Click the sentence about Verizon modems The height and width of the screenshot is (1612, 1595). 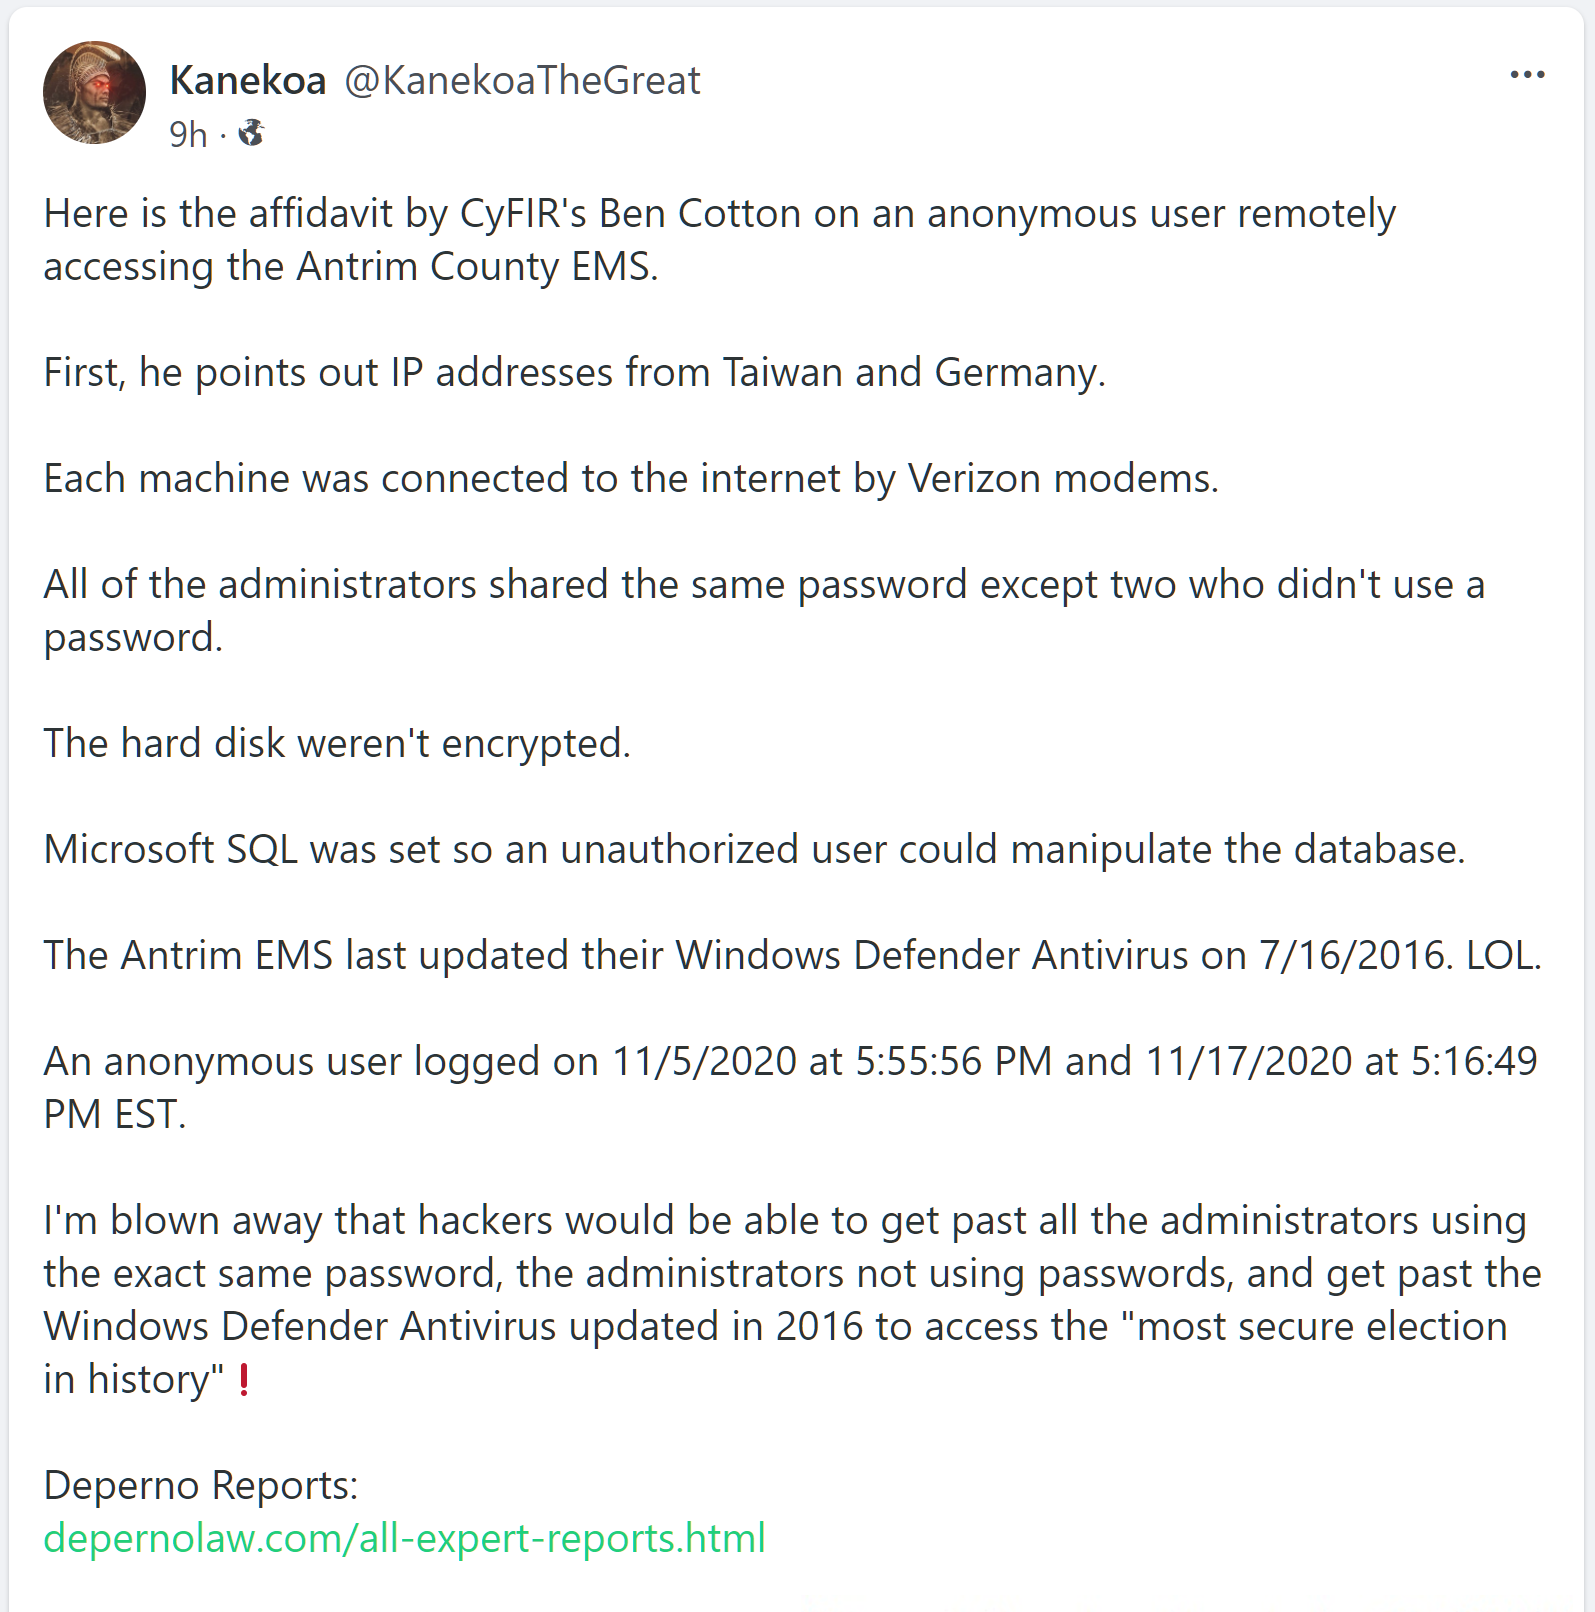click(630, 479)
